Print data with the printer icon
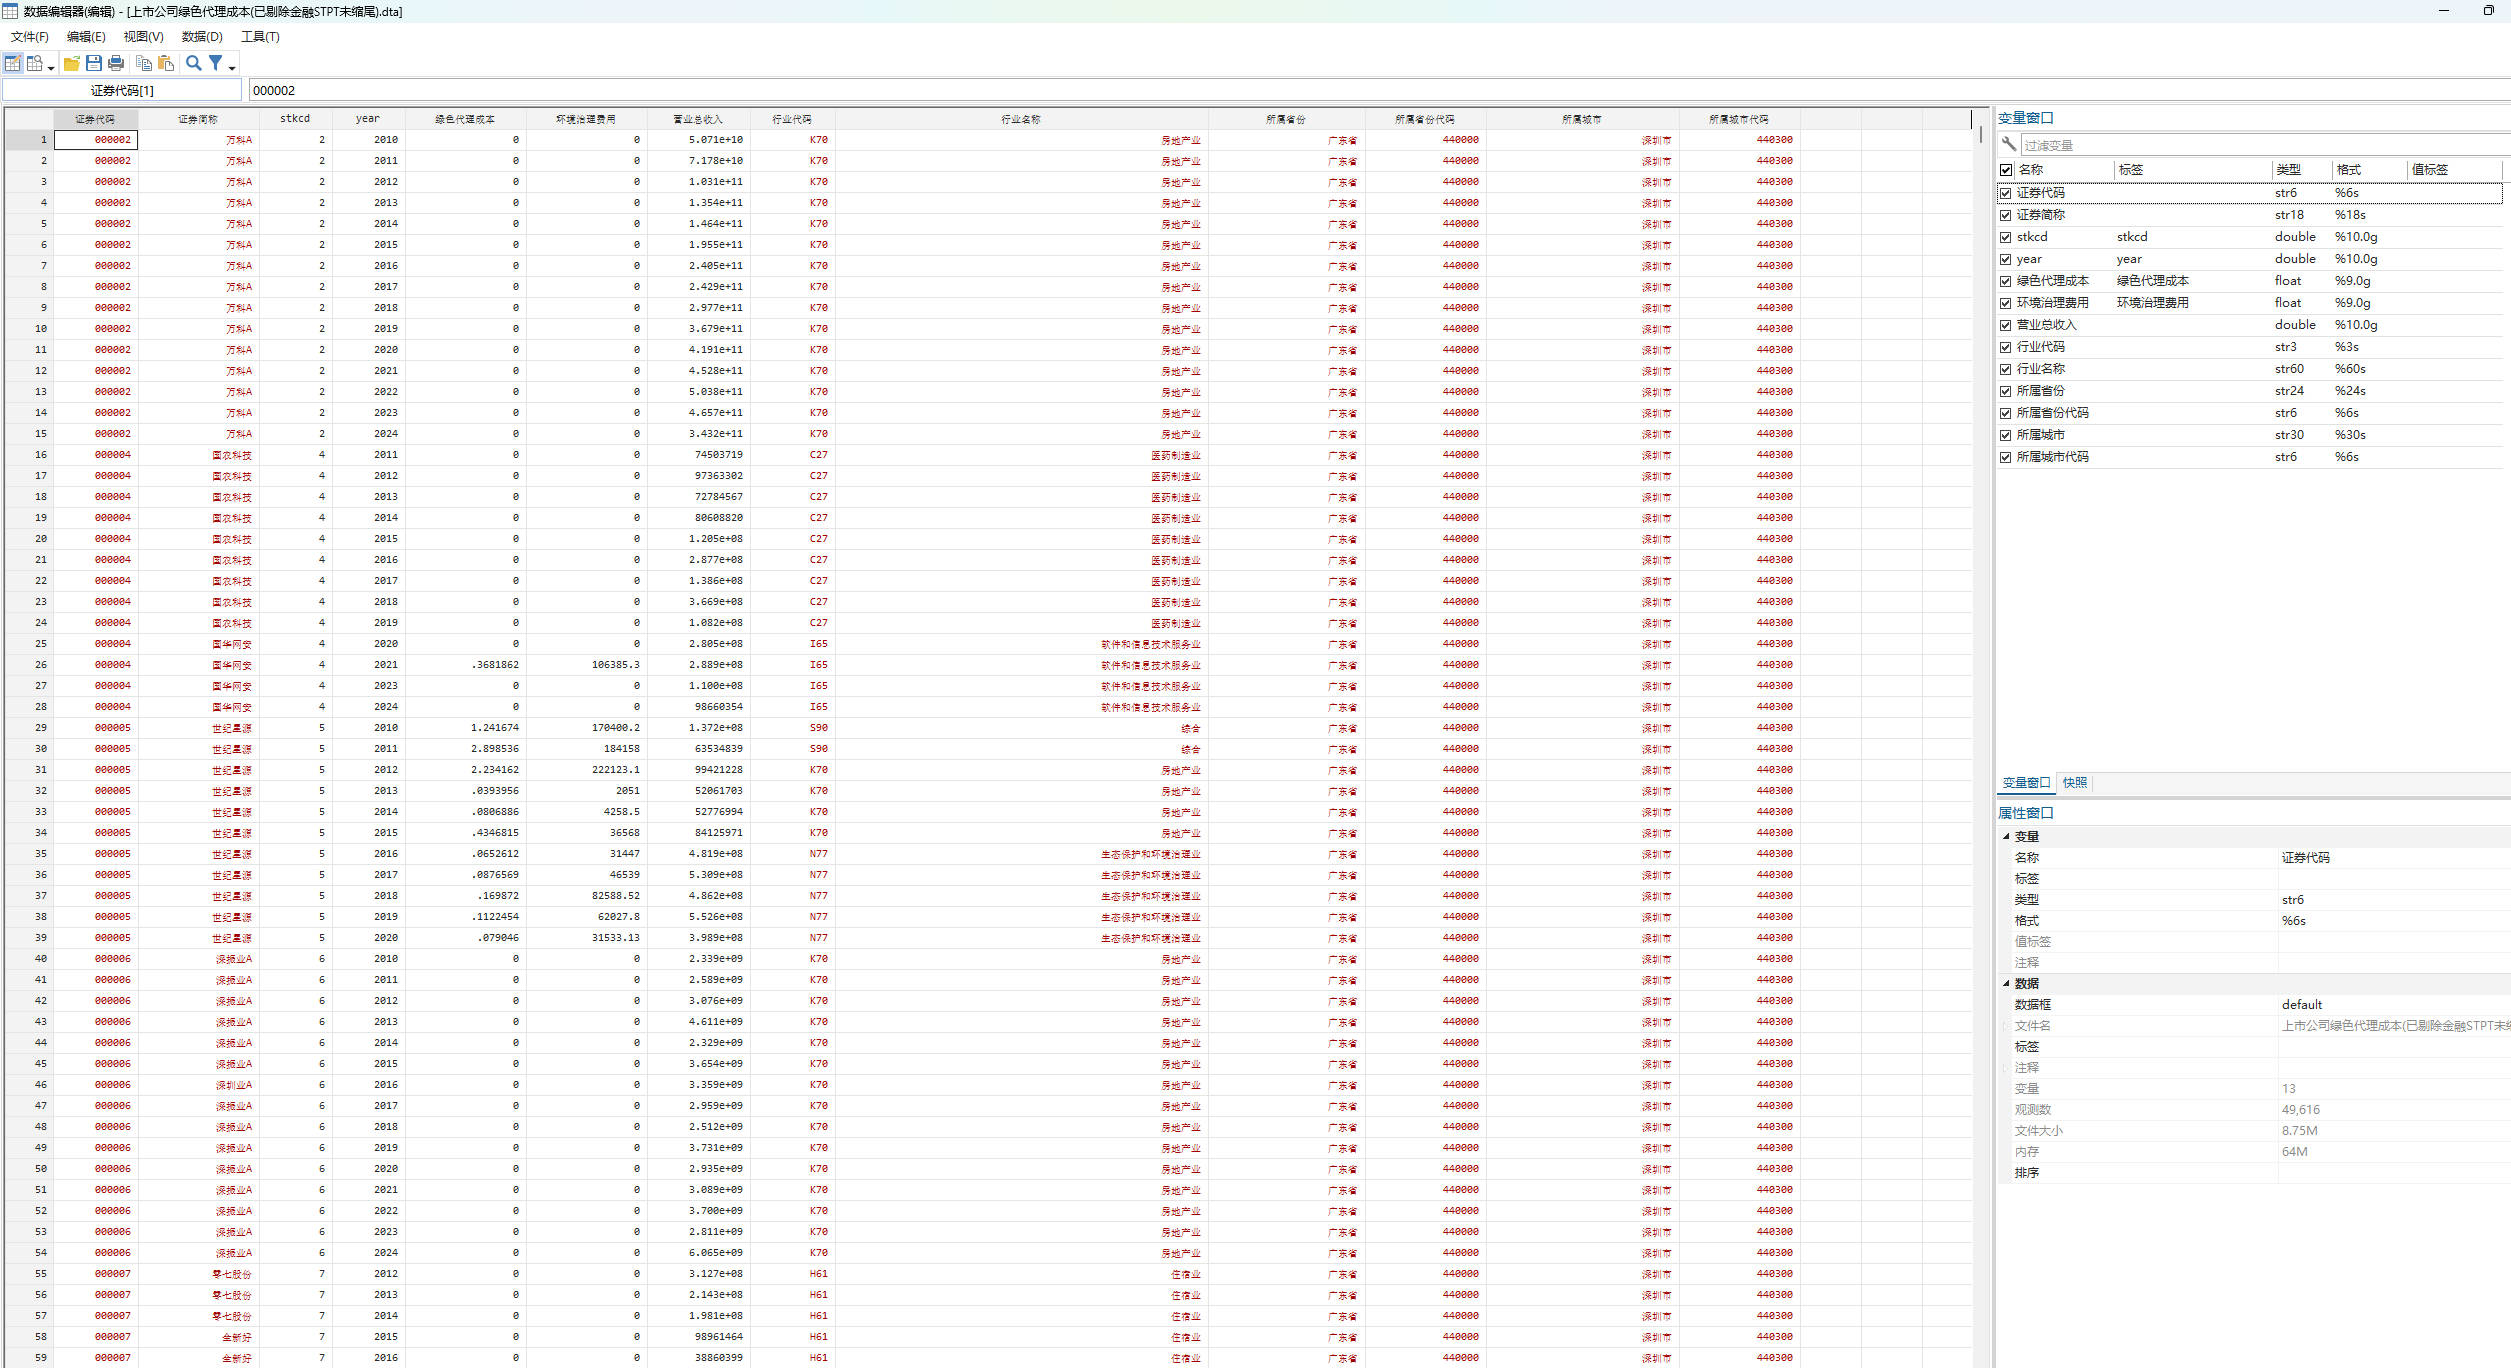The height and width of the screenshot is (1368, 2511). coord(116,63)
